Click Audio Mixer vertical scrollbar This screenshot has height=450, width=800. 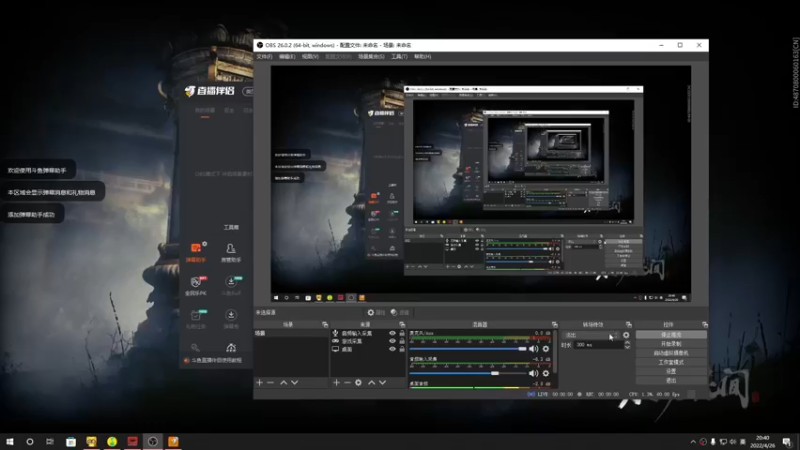(555, 357)
